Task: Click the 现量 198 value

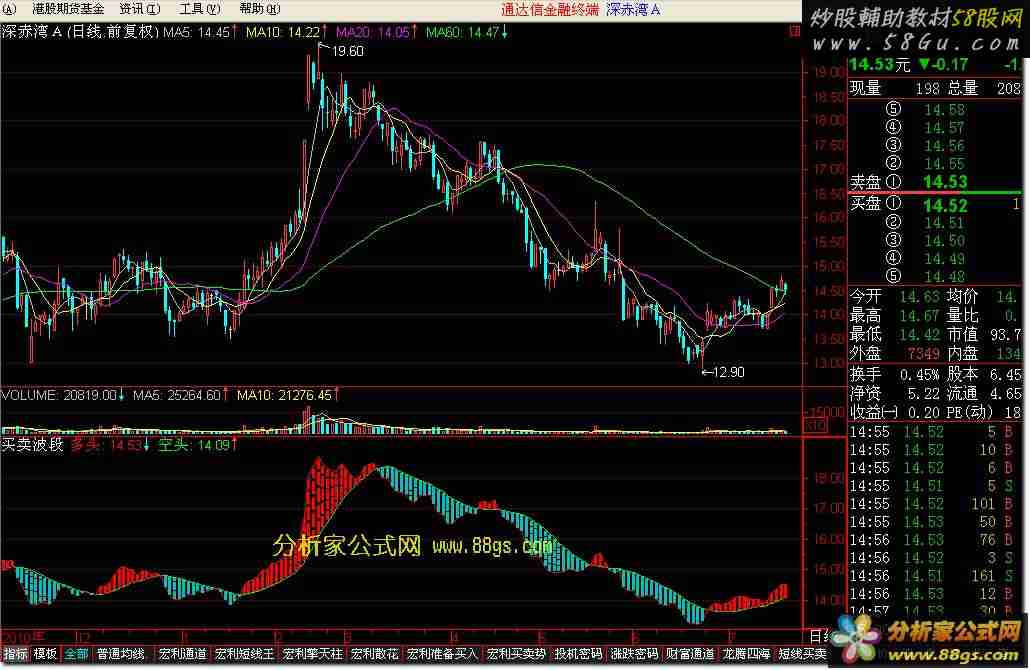Action: pyautogui.click(x=927, y=88)
